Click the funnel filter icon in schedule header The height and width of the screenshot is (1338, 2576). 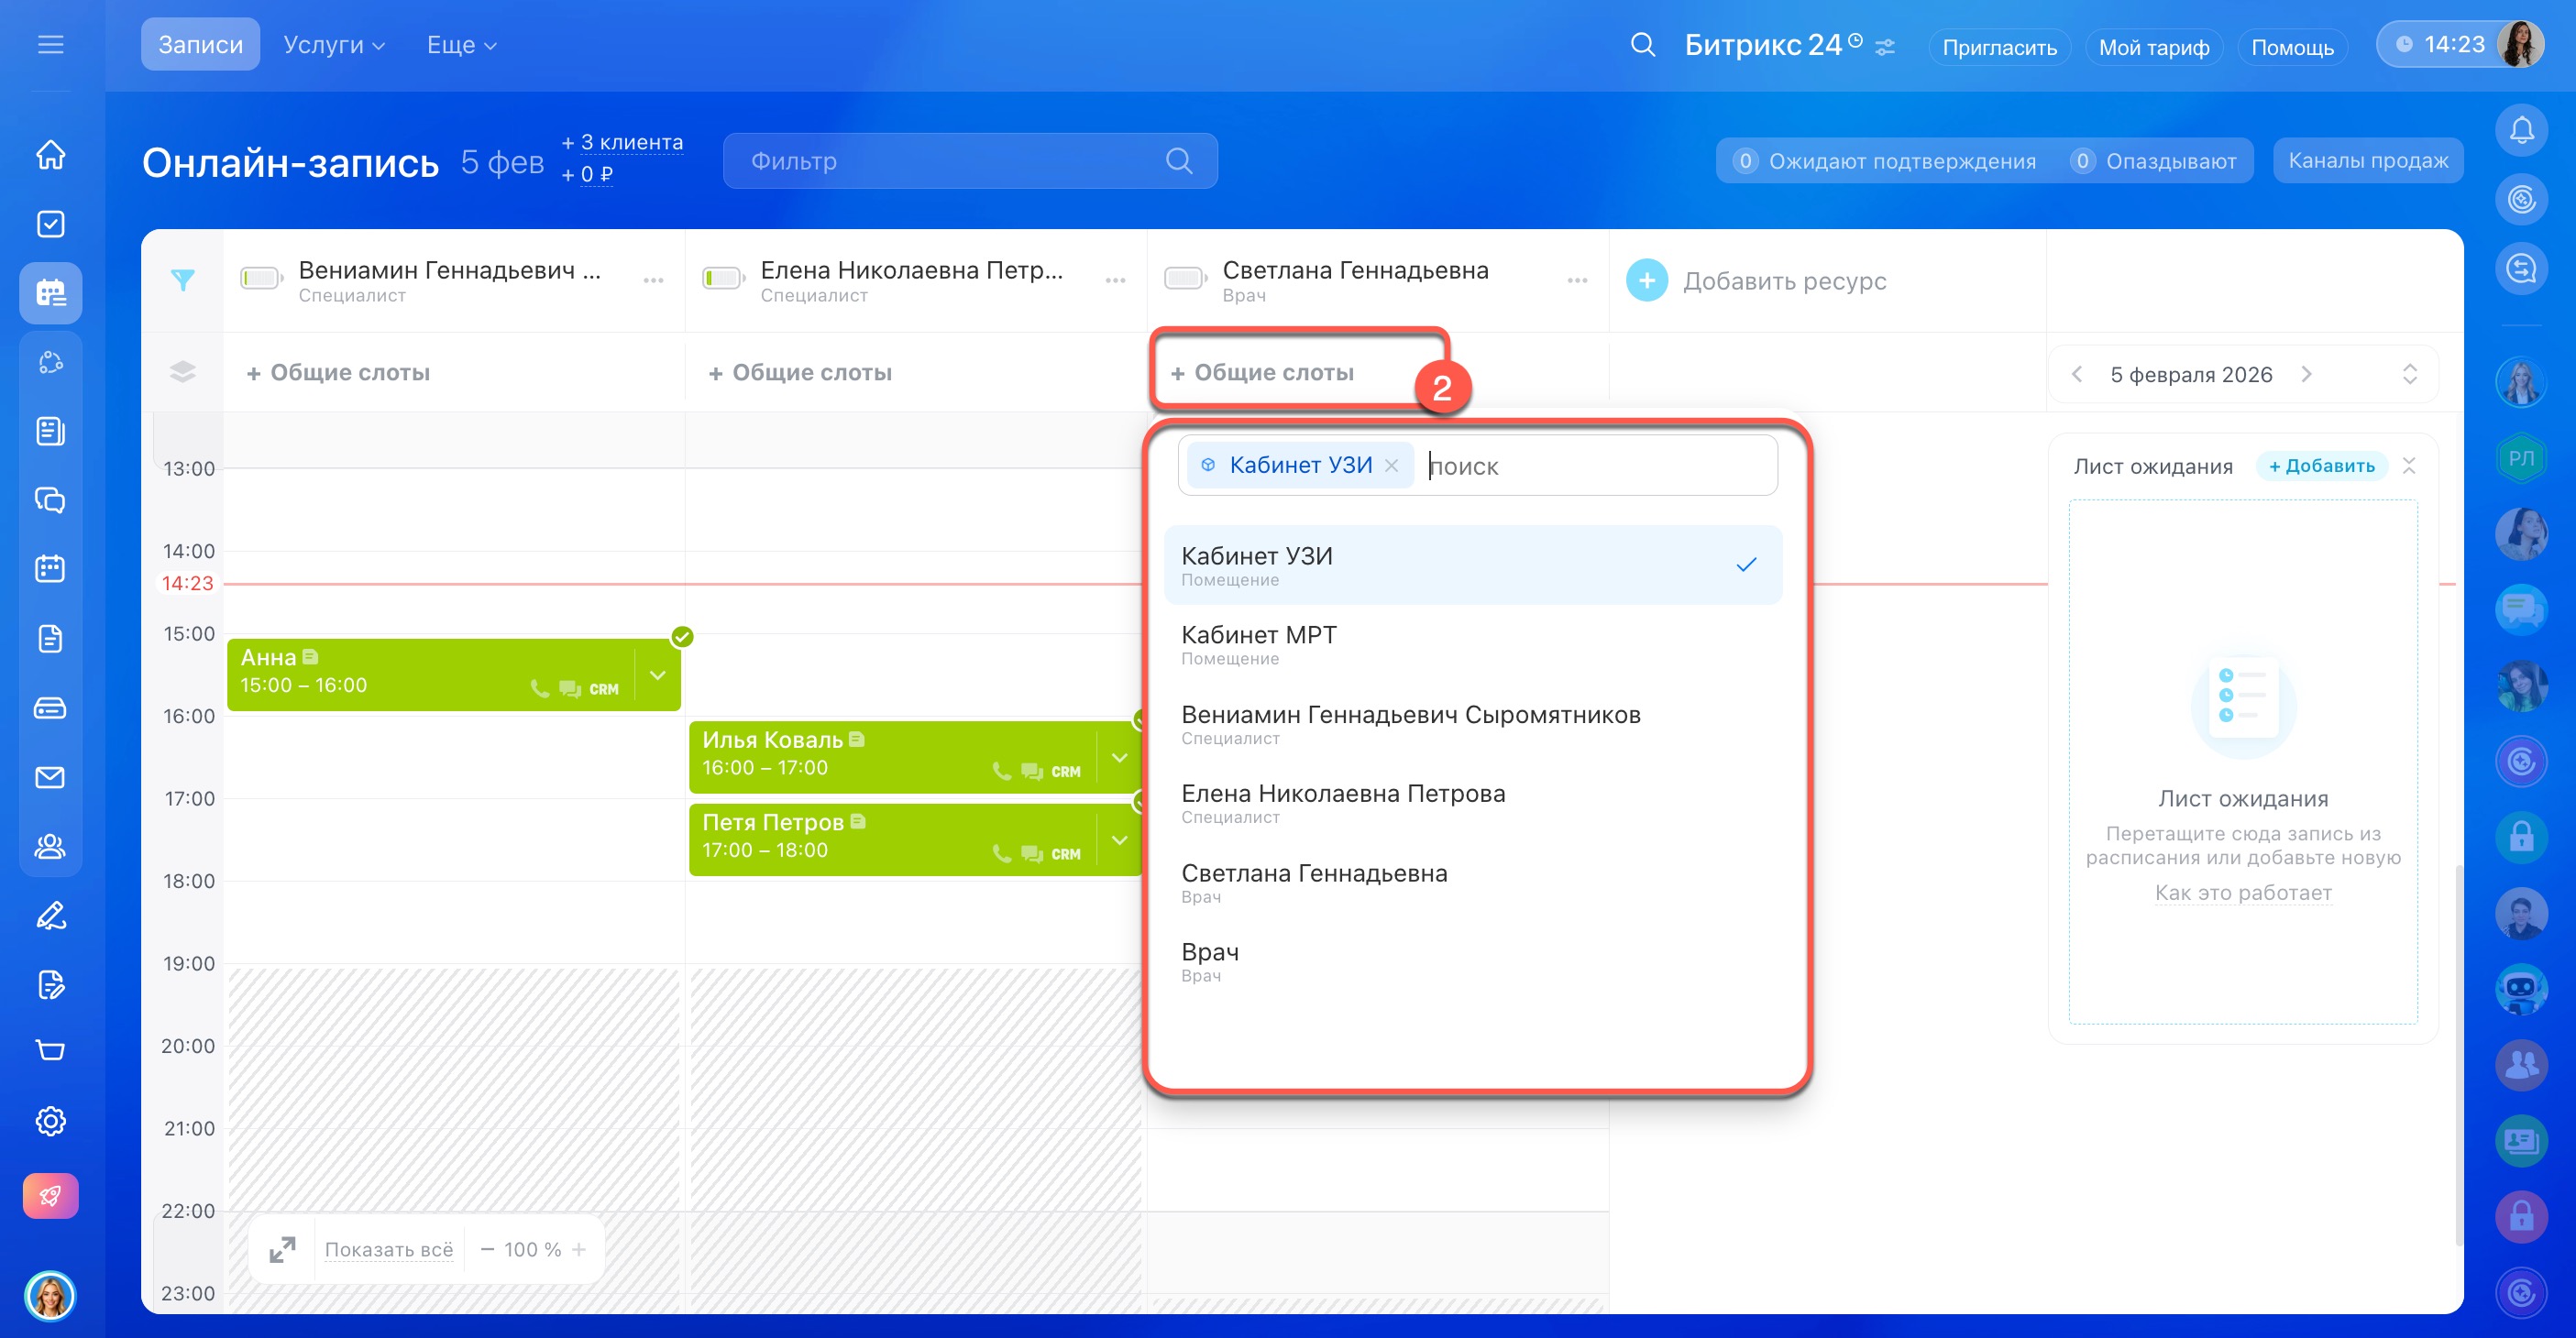click(182, 280)
